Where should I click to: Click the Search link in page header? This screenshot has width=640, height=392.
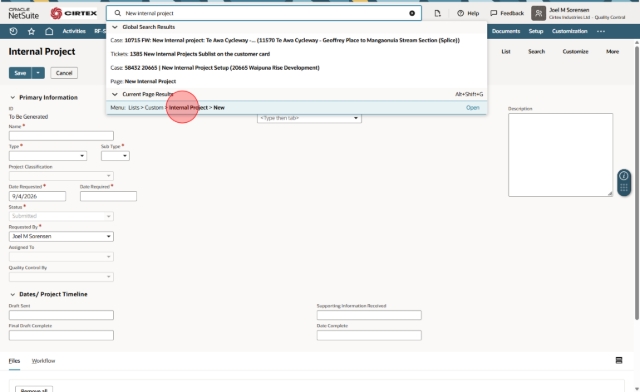(536, 51)
